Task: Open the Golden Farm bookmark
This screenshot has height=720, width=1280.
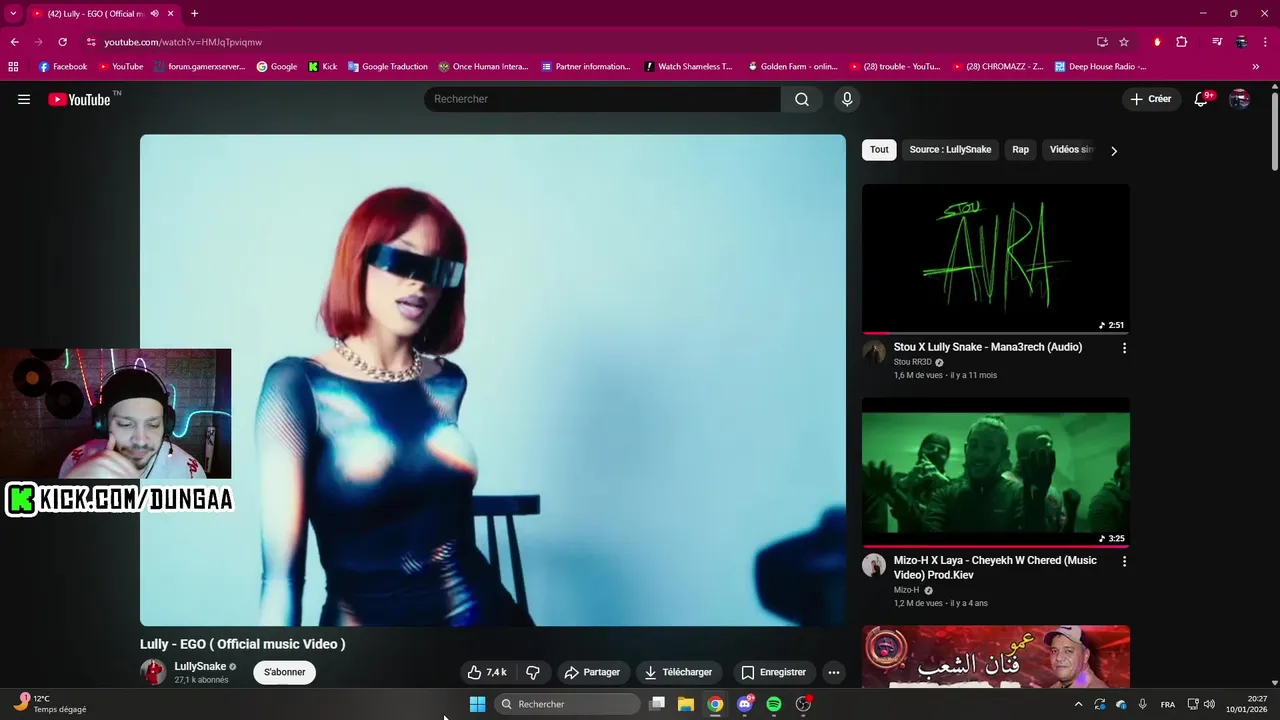Action: (x=792, y=67)
